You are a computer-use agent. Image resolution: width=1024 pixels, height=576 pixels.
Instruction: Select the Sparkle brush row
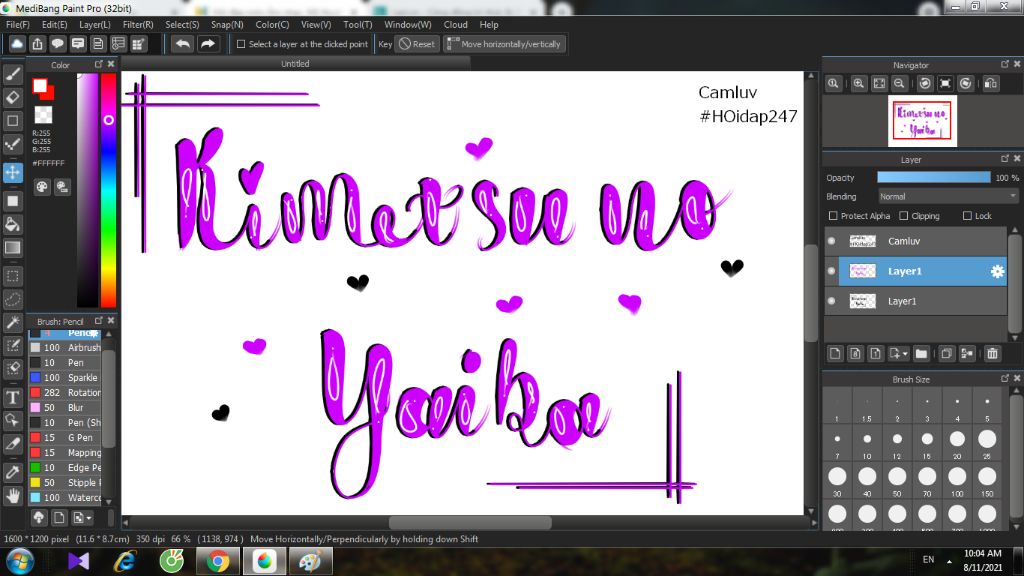coord(65,377)
